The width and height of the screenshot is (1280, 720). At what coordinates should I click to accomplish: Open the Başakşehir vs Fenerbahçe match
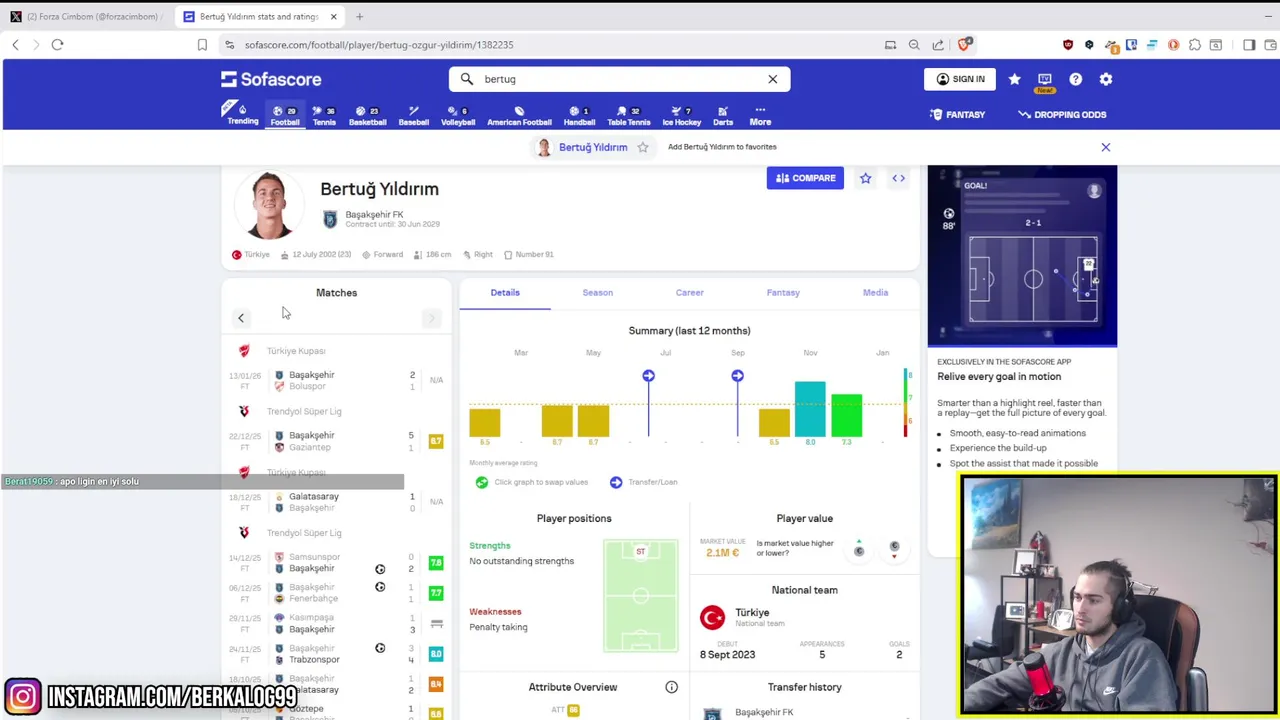pyautogui.click(x=336, y=592)
